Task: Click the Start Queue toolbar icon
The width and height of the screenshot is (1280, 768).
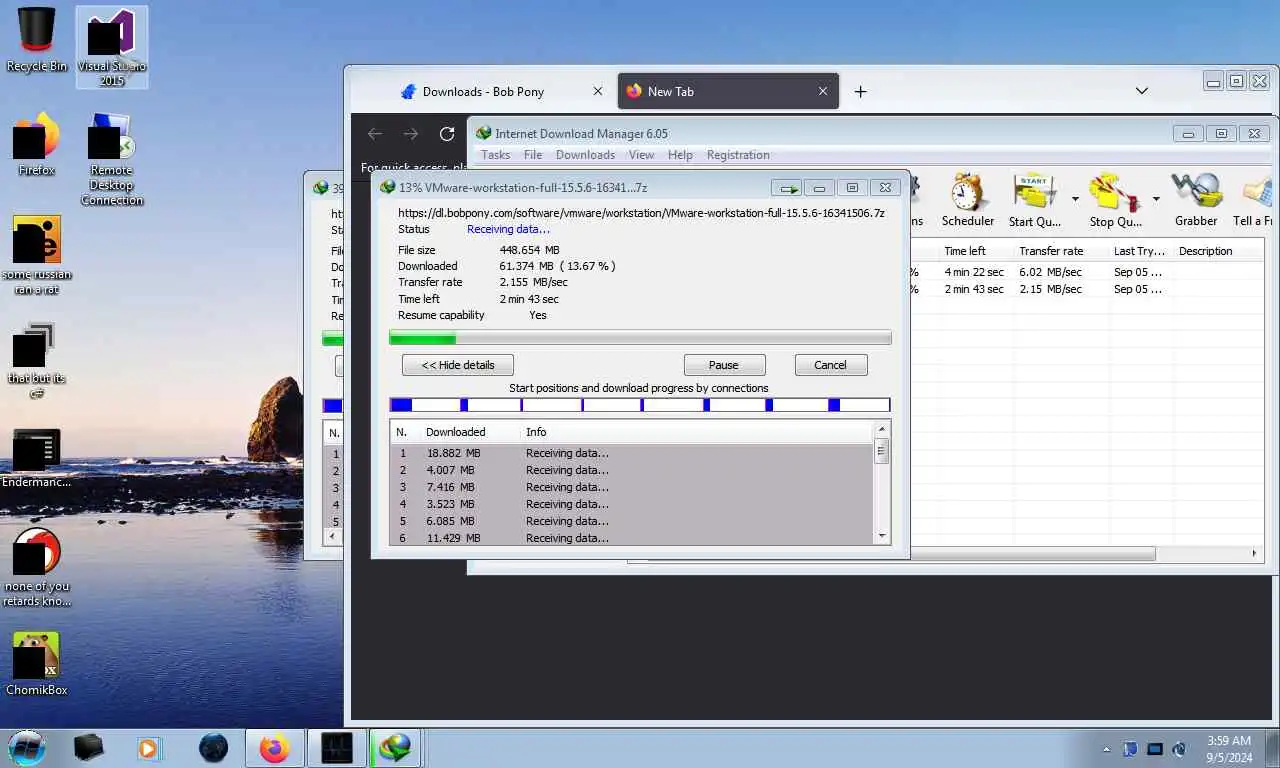Action: [x=1034, y=199]
